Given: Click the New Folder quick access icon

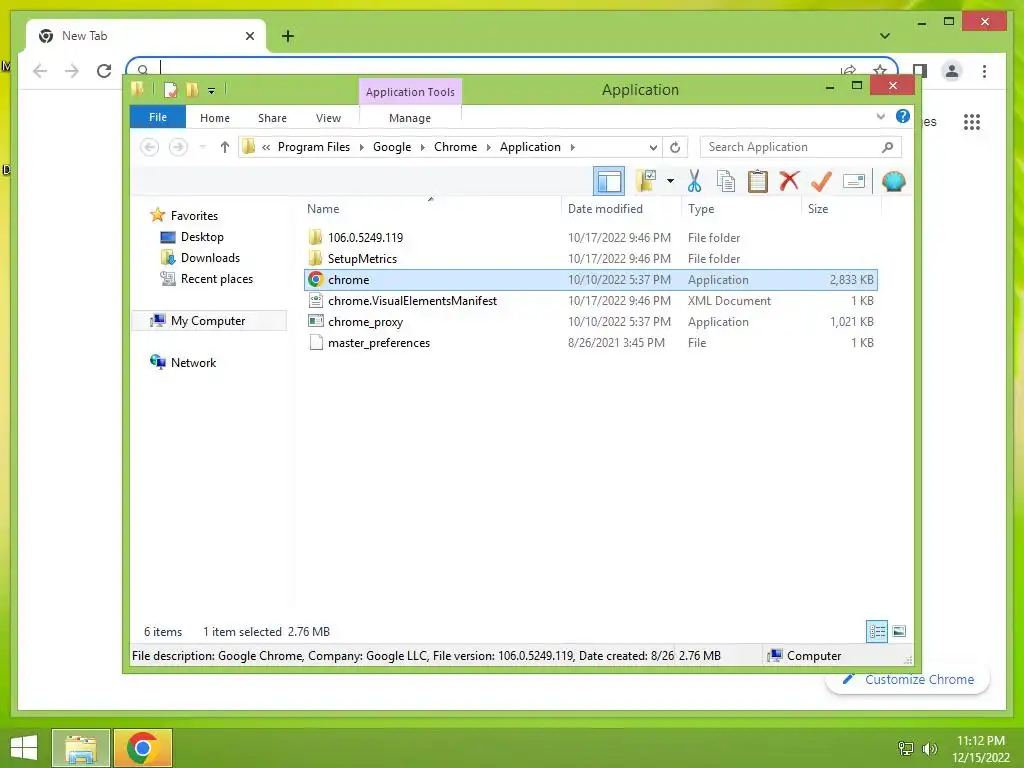Looking at the screenshot, I should pos(192,90).
